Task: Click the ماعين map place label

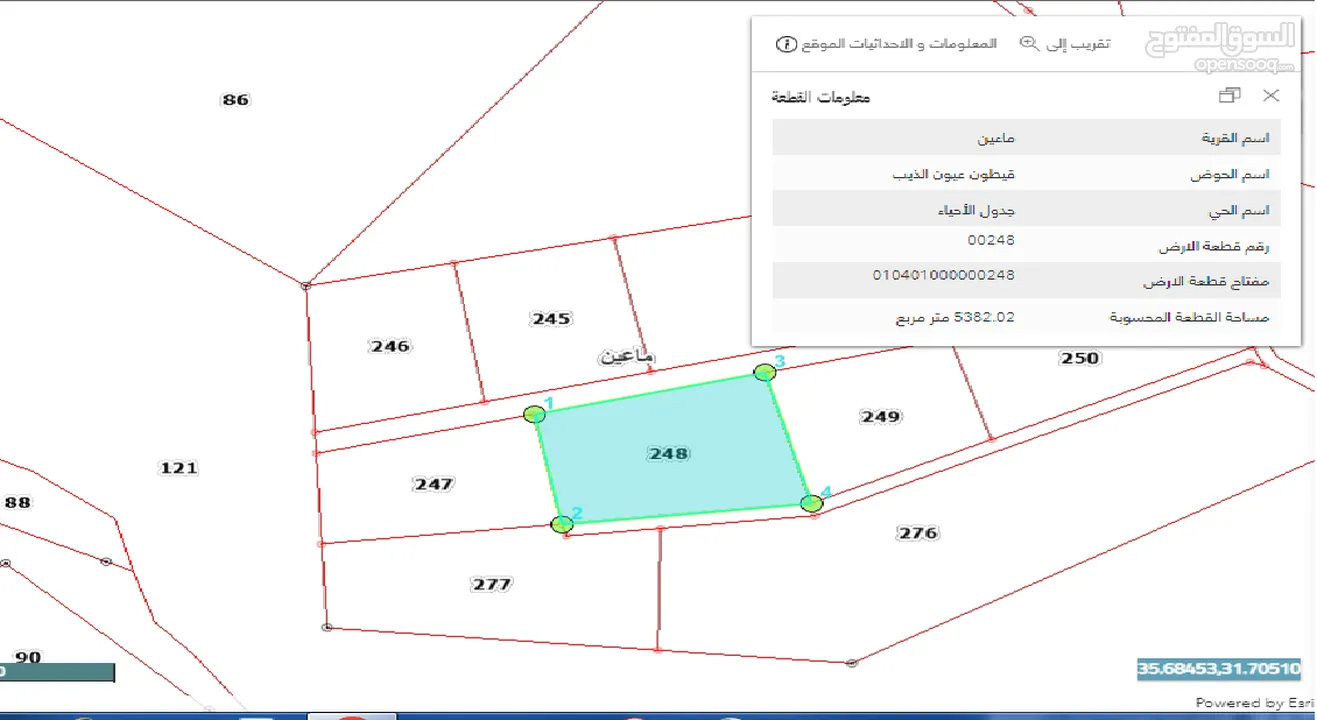Action: 627,356
